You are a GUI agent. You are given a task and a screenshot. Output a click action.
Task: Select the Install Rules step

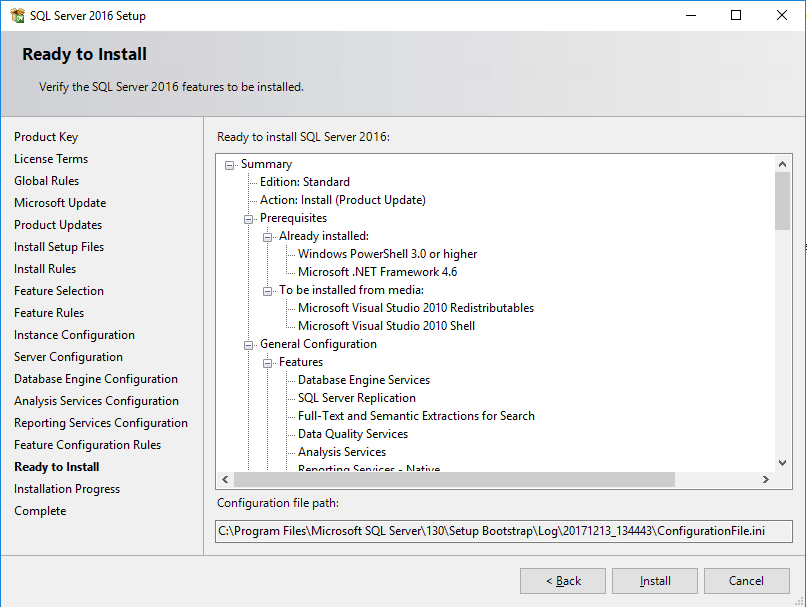(45, 269)
